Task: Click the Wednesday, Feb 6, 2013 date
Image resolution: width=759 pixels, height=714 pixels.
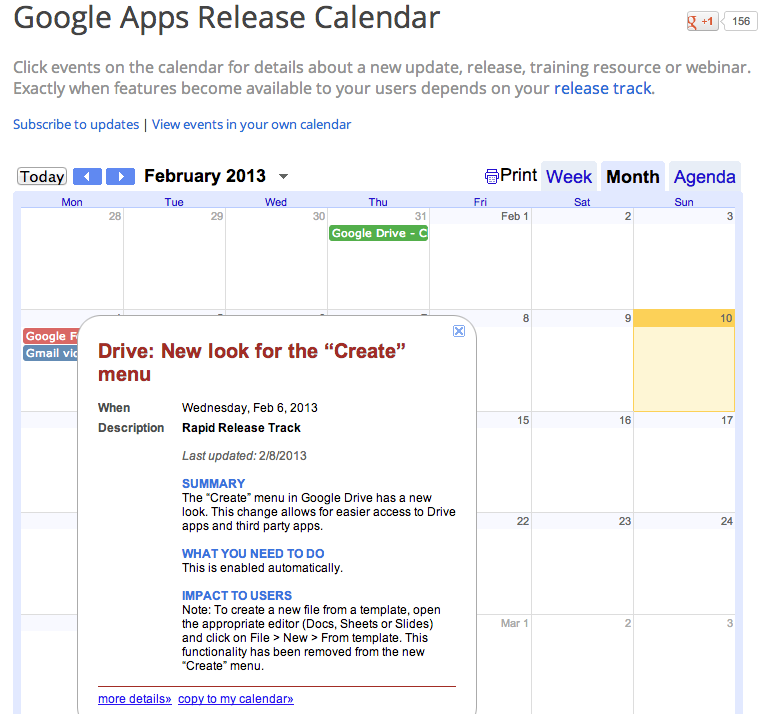Action: (250, 408)
